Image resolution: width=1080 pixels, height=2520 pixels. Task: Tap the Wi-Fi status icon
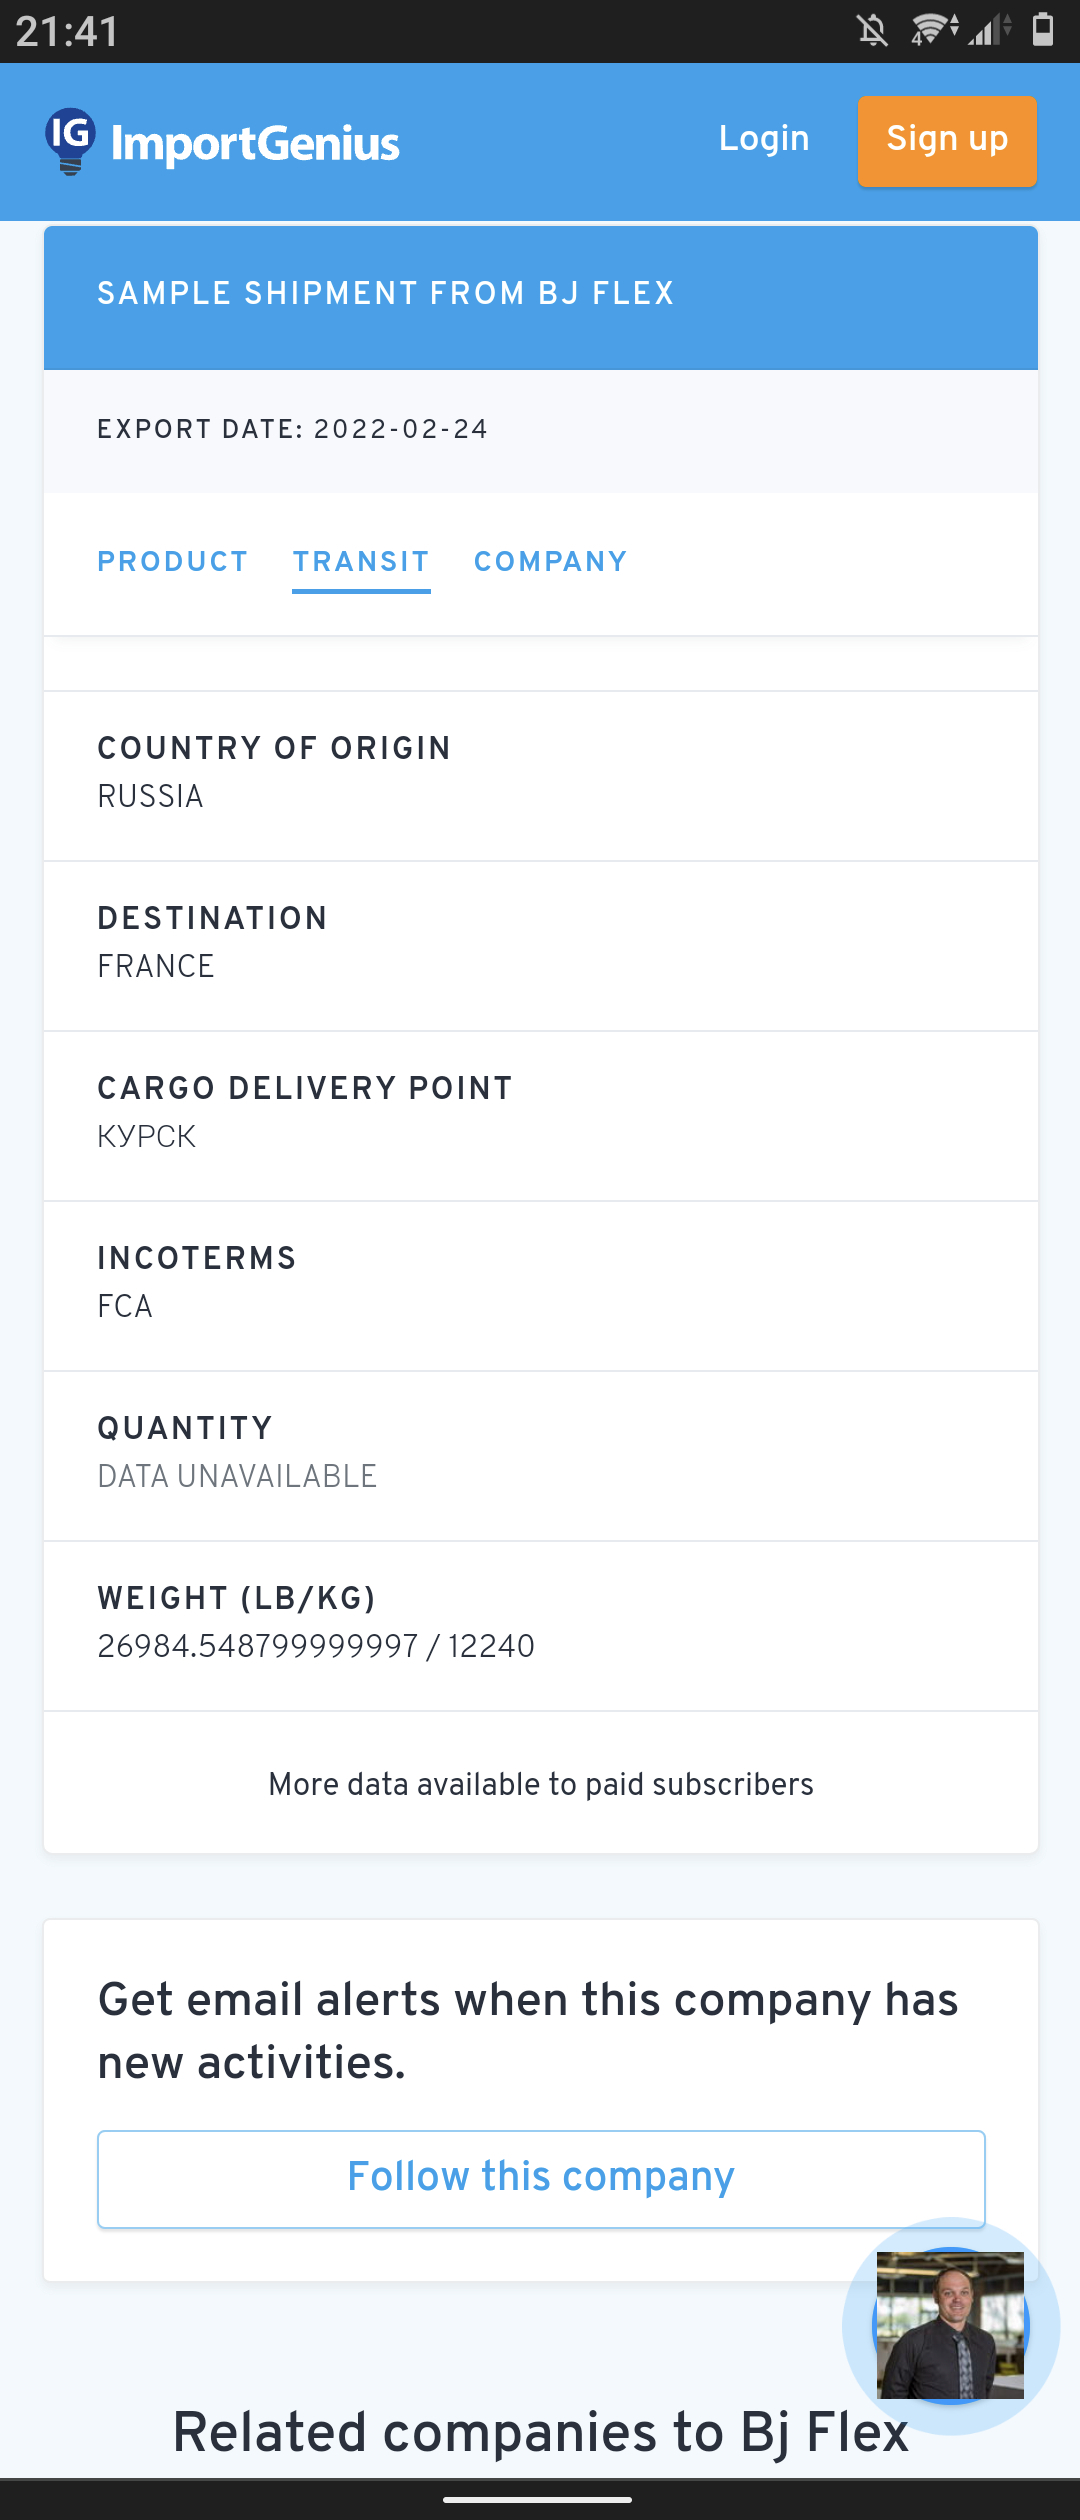point(932,30)
